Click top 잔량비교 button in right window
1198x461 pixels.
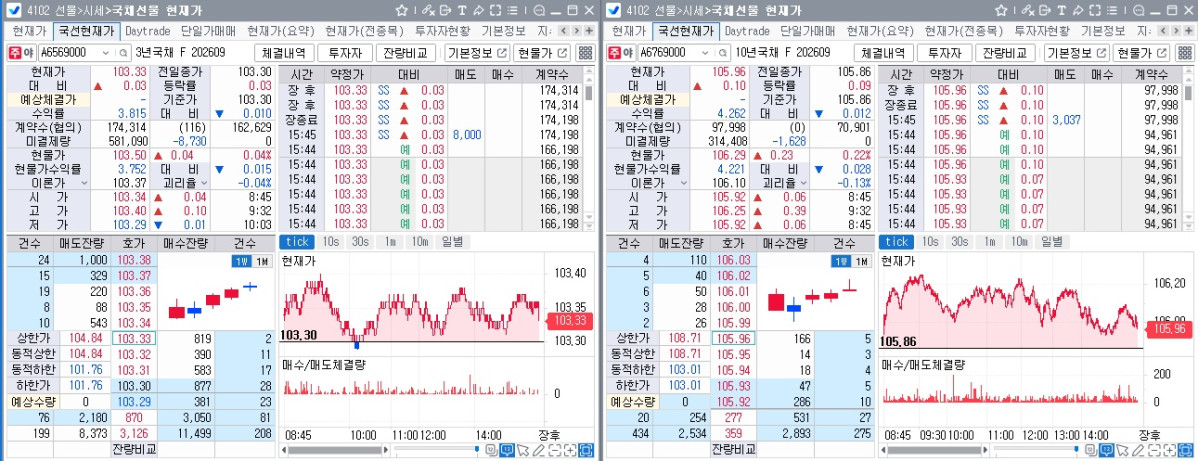pos(1005,53)
